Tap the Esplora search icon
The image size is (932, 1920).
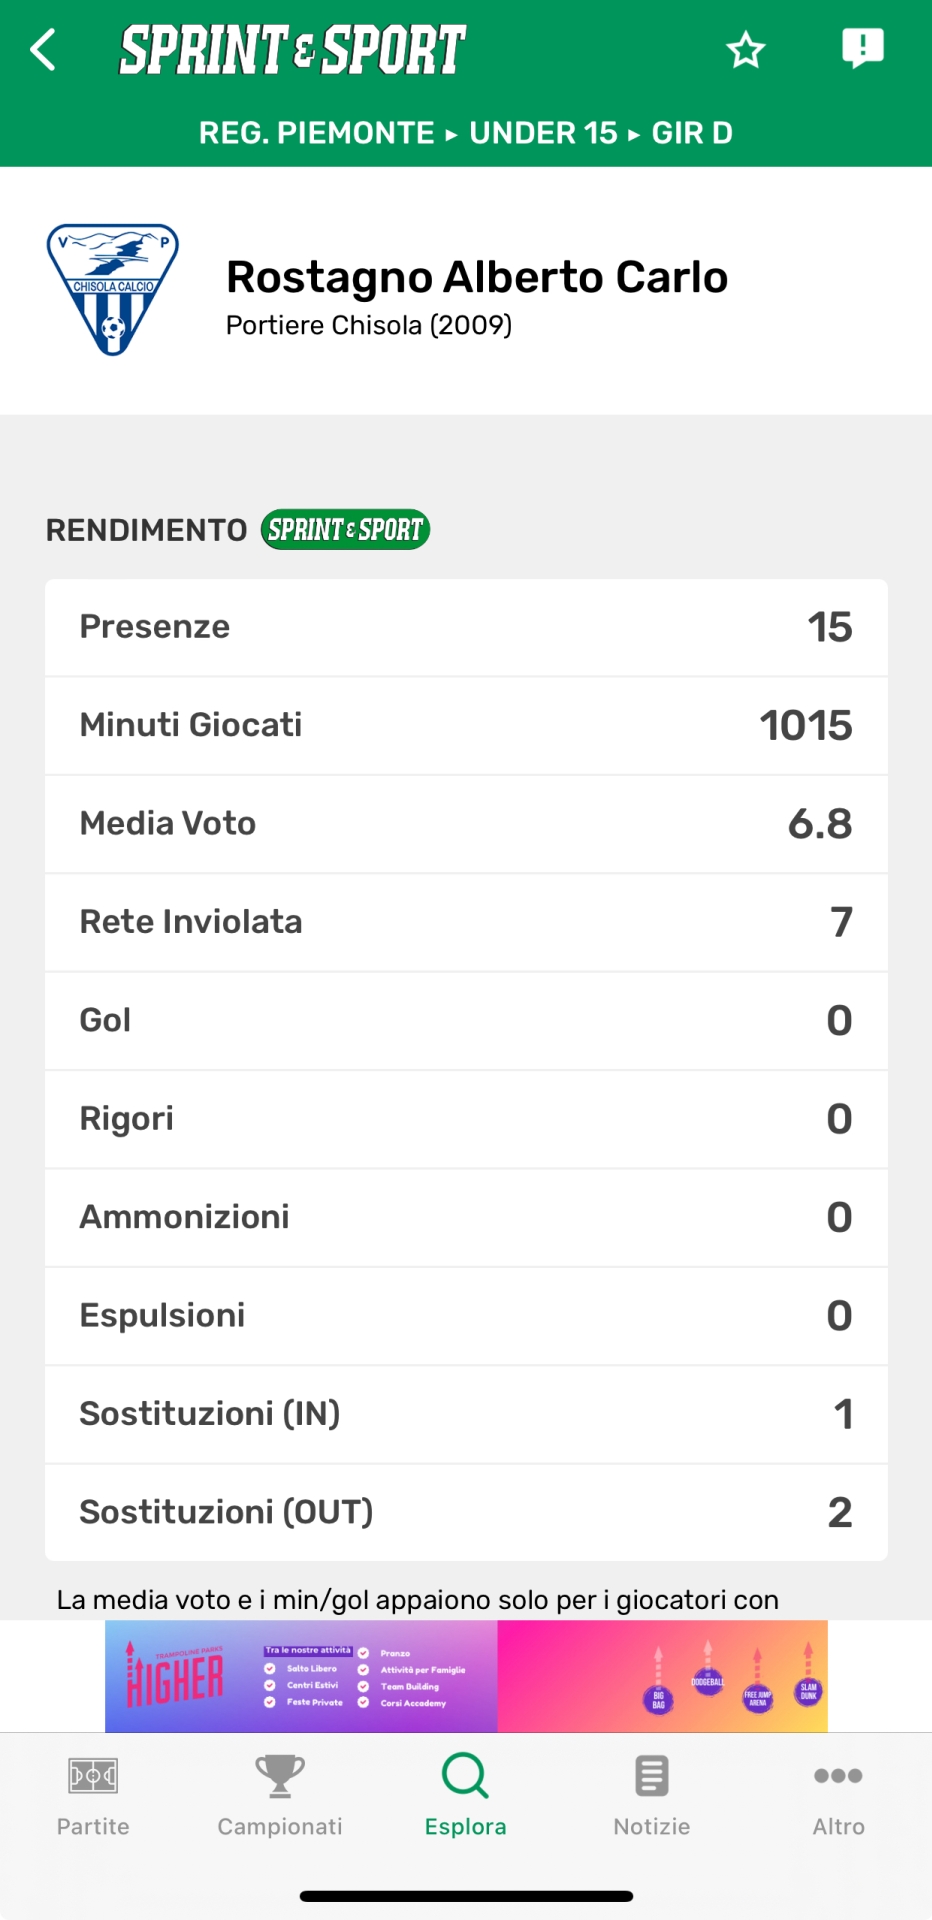click(465, 1778)
